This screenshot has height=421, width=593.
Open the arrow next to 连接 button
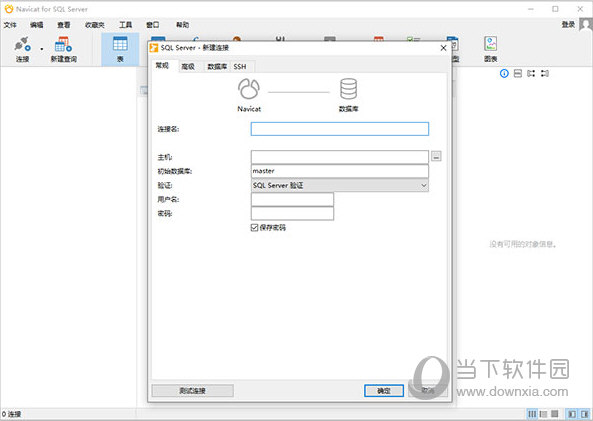pos(42,49)
